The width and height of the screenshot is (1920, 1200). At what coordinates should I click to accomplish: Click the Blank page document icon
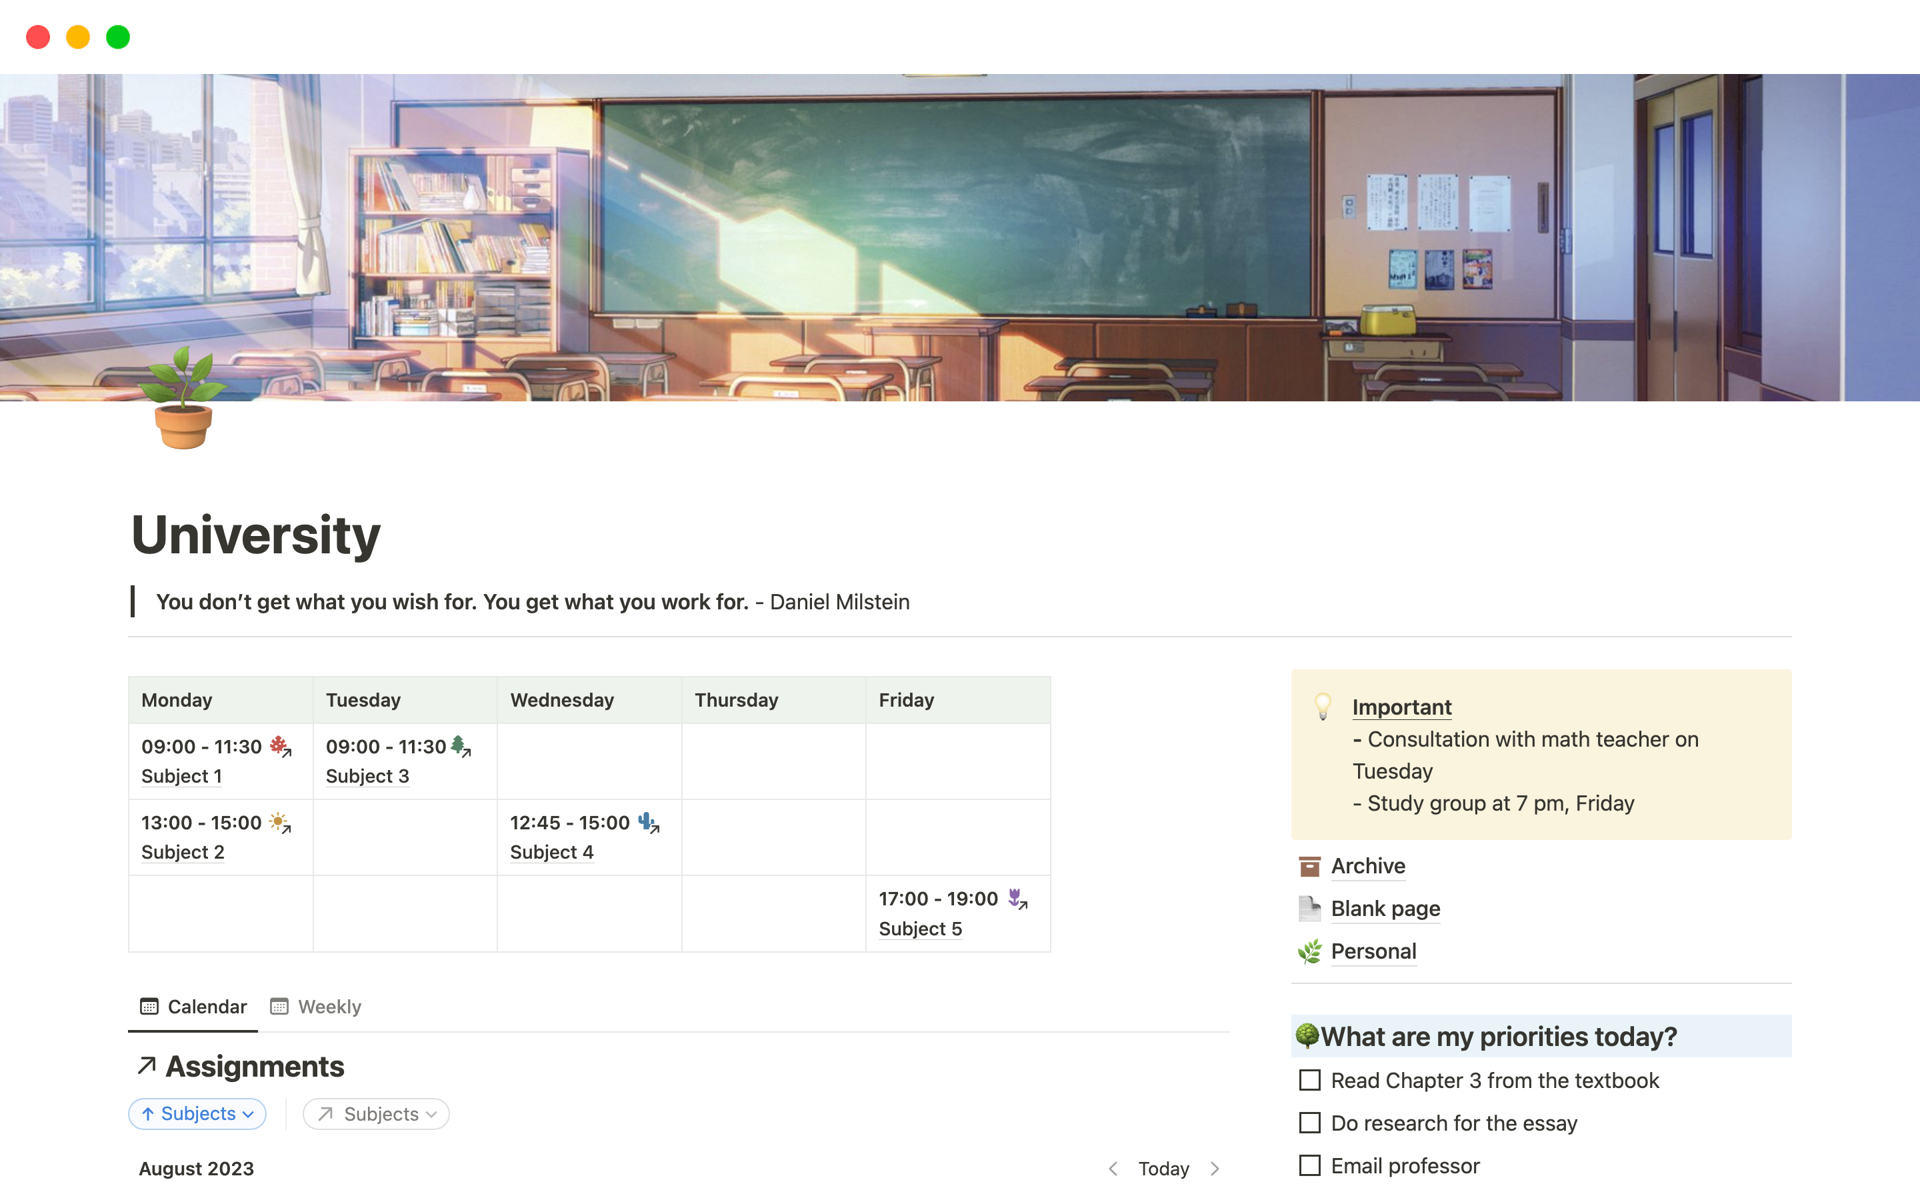click(x=1309, y=909)
